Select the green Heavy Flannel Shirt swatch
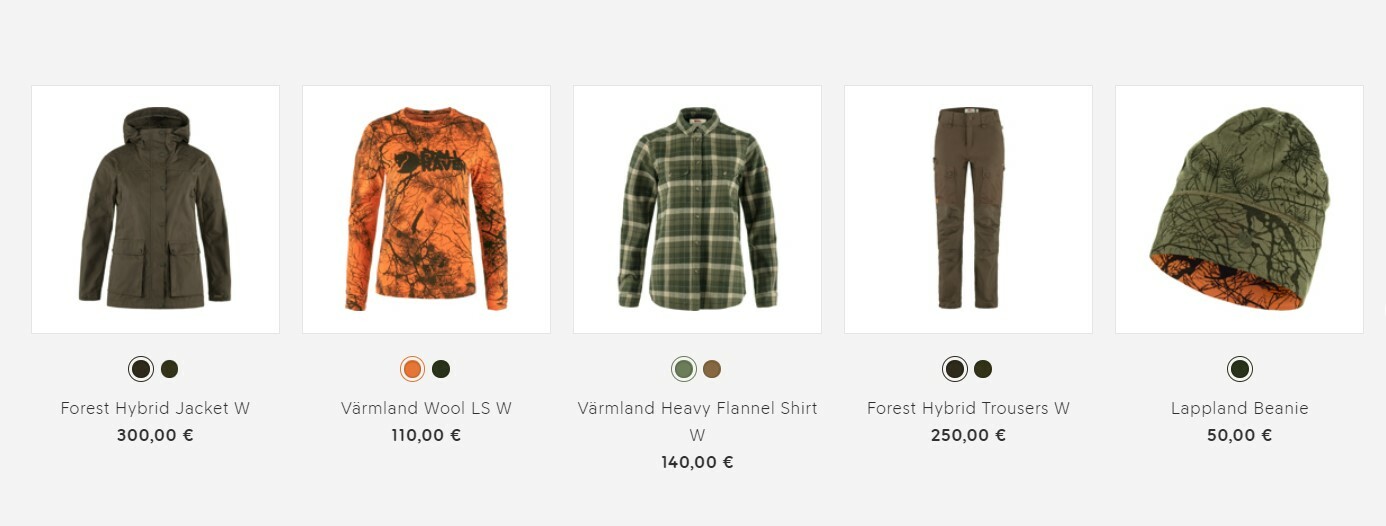This screenshot has height=526, width=1386. tap(683, 369)
